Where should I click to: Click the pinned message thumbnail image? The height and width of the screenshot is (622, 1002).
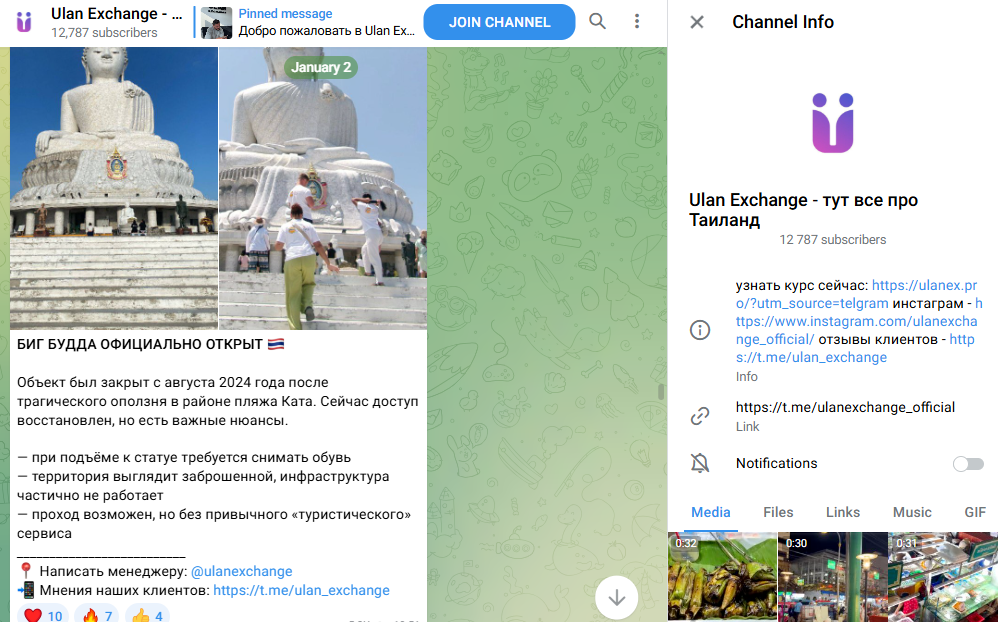[x=216, y=23]
